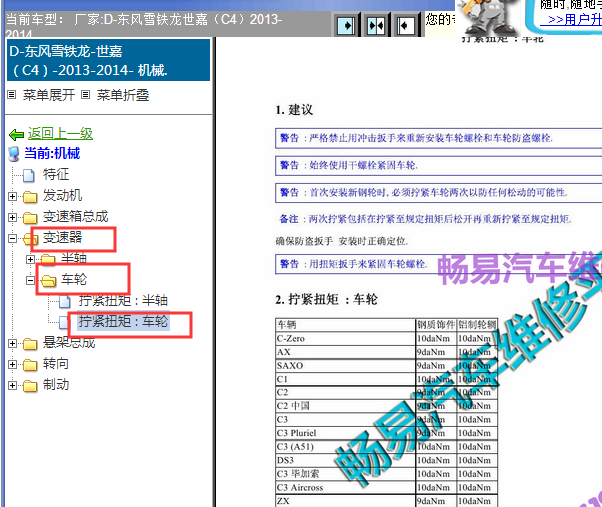This screenshot has width=602, height=507.
Task: Click the computer icon beside 当前:机械
Action: point(14,154)
